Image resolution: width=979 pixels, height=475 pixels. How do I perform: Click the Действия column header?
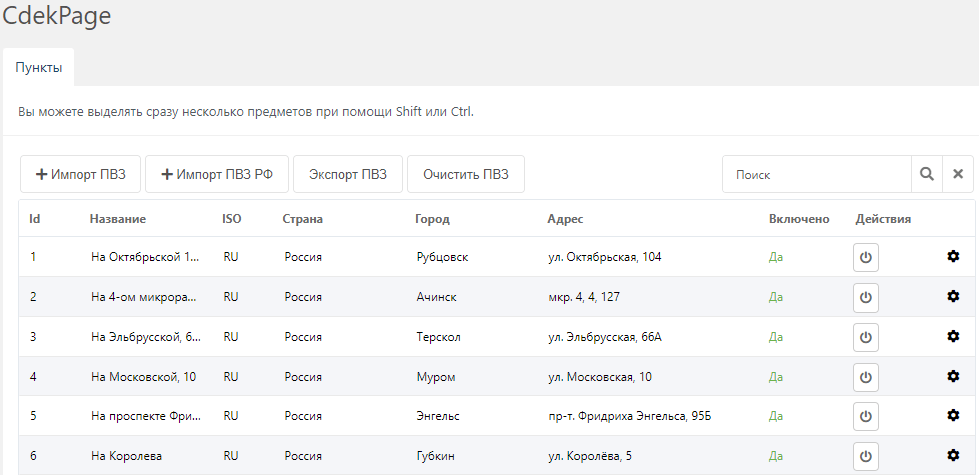click(x=883, y=219)
